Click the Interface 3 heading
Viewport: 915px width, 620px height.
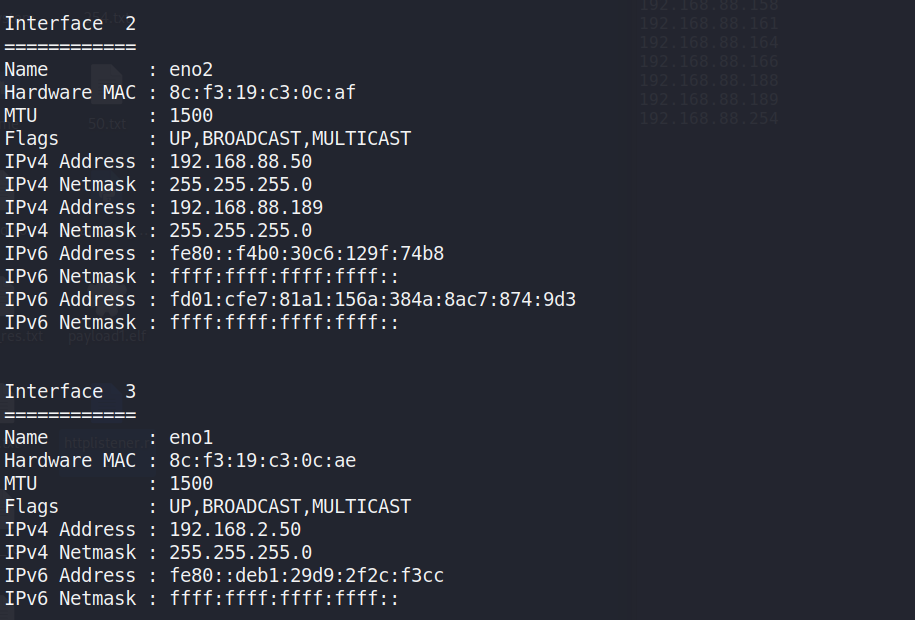click(70, 391)
